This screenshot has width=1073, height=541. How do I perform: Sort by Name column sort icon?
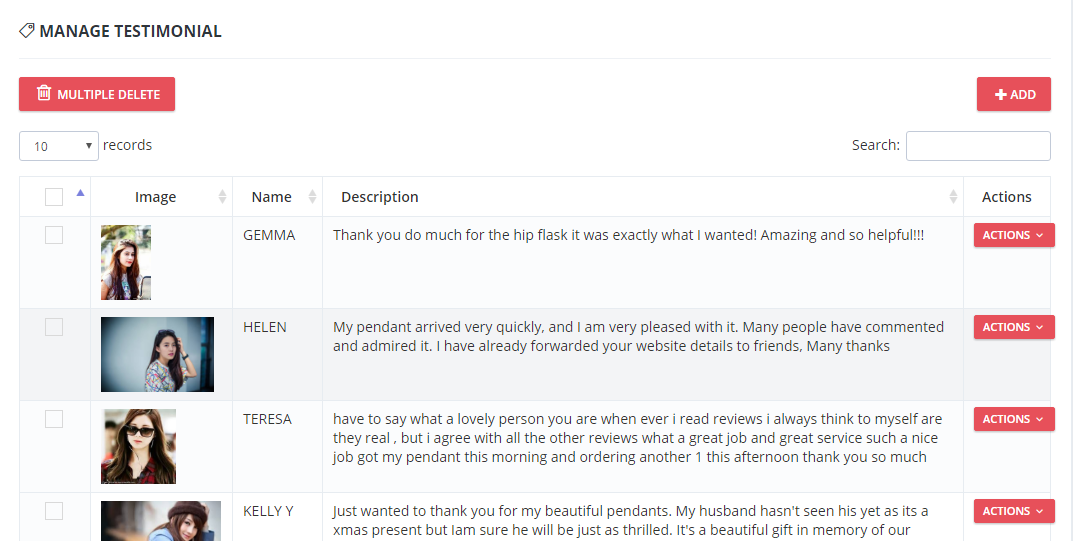pos(312,197)
